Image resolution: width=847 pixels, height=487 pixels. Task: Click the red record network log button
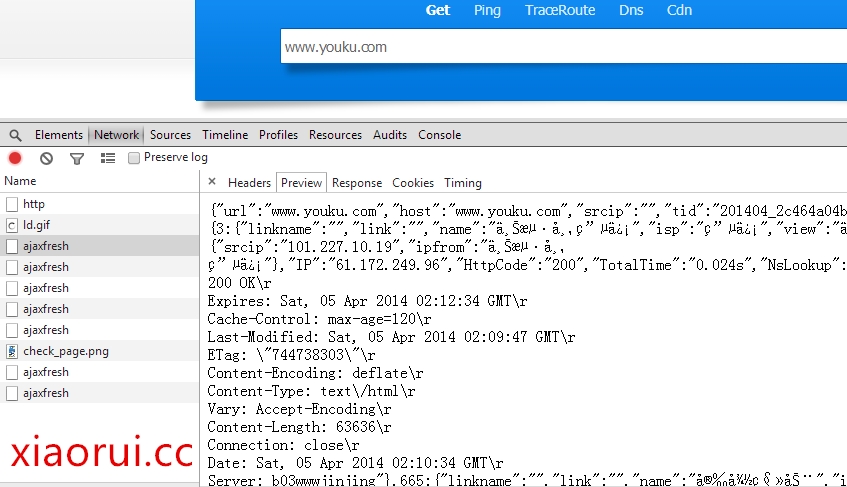pos(15,158)
